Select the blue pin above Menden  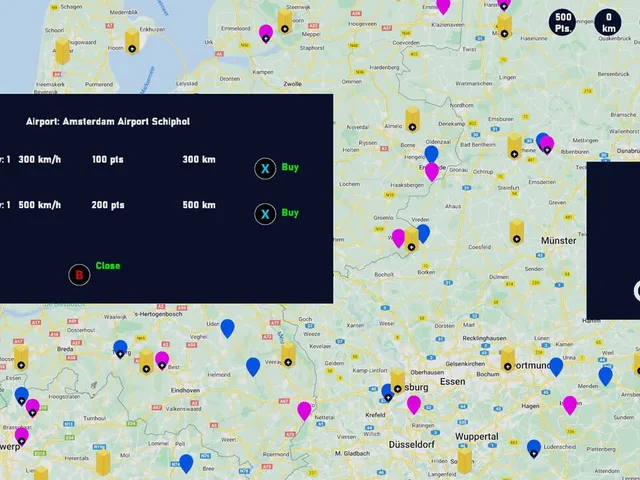point(605,376)
